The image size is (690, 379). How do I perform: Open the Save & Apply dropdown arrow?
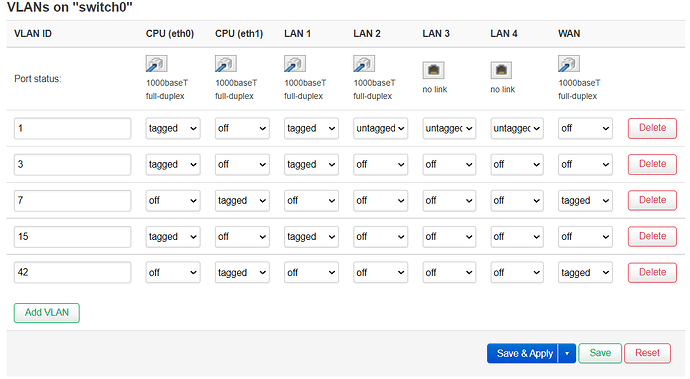[567, 353]
